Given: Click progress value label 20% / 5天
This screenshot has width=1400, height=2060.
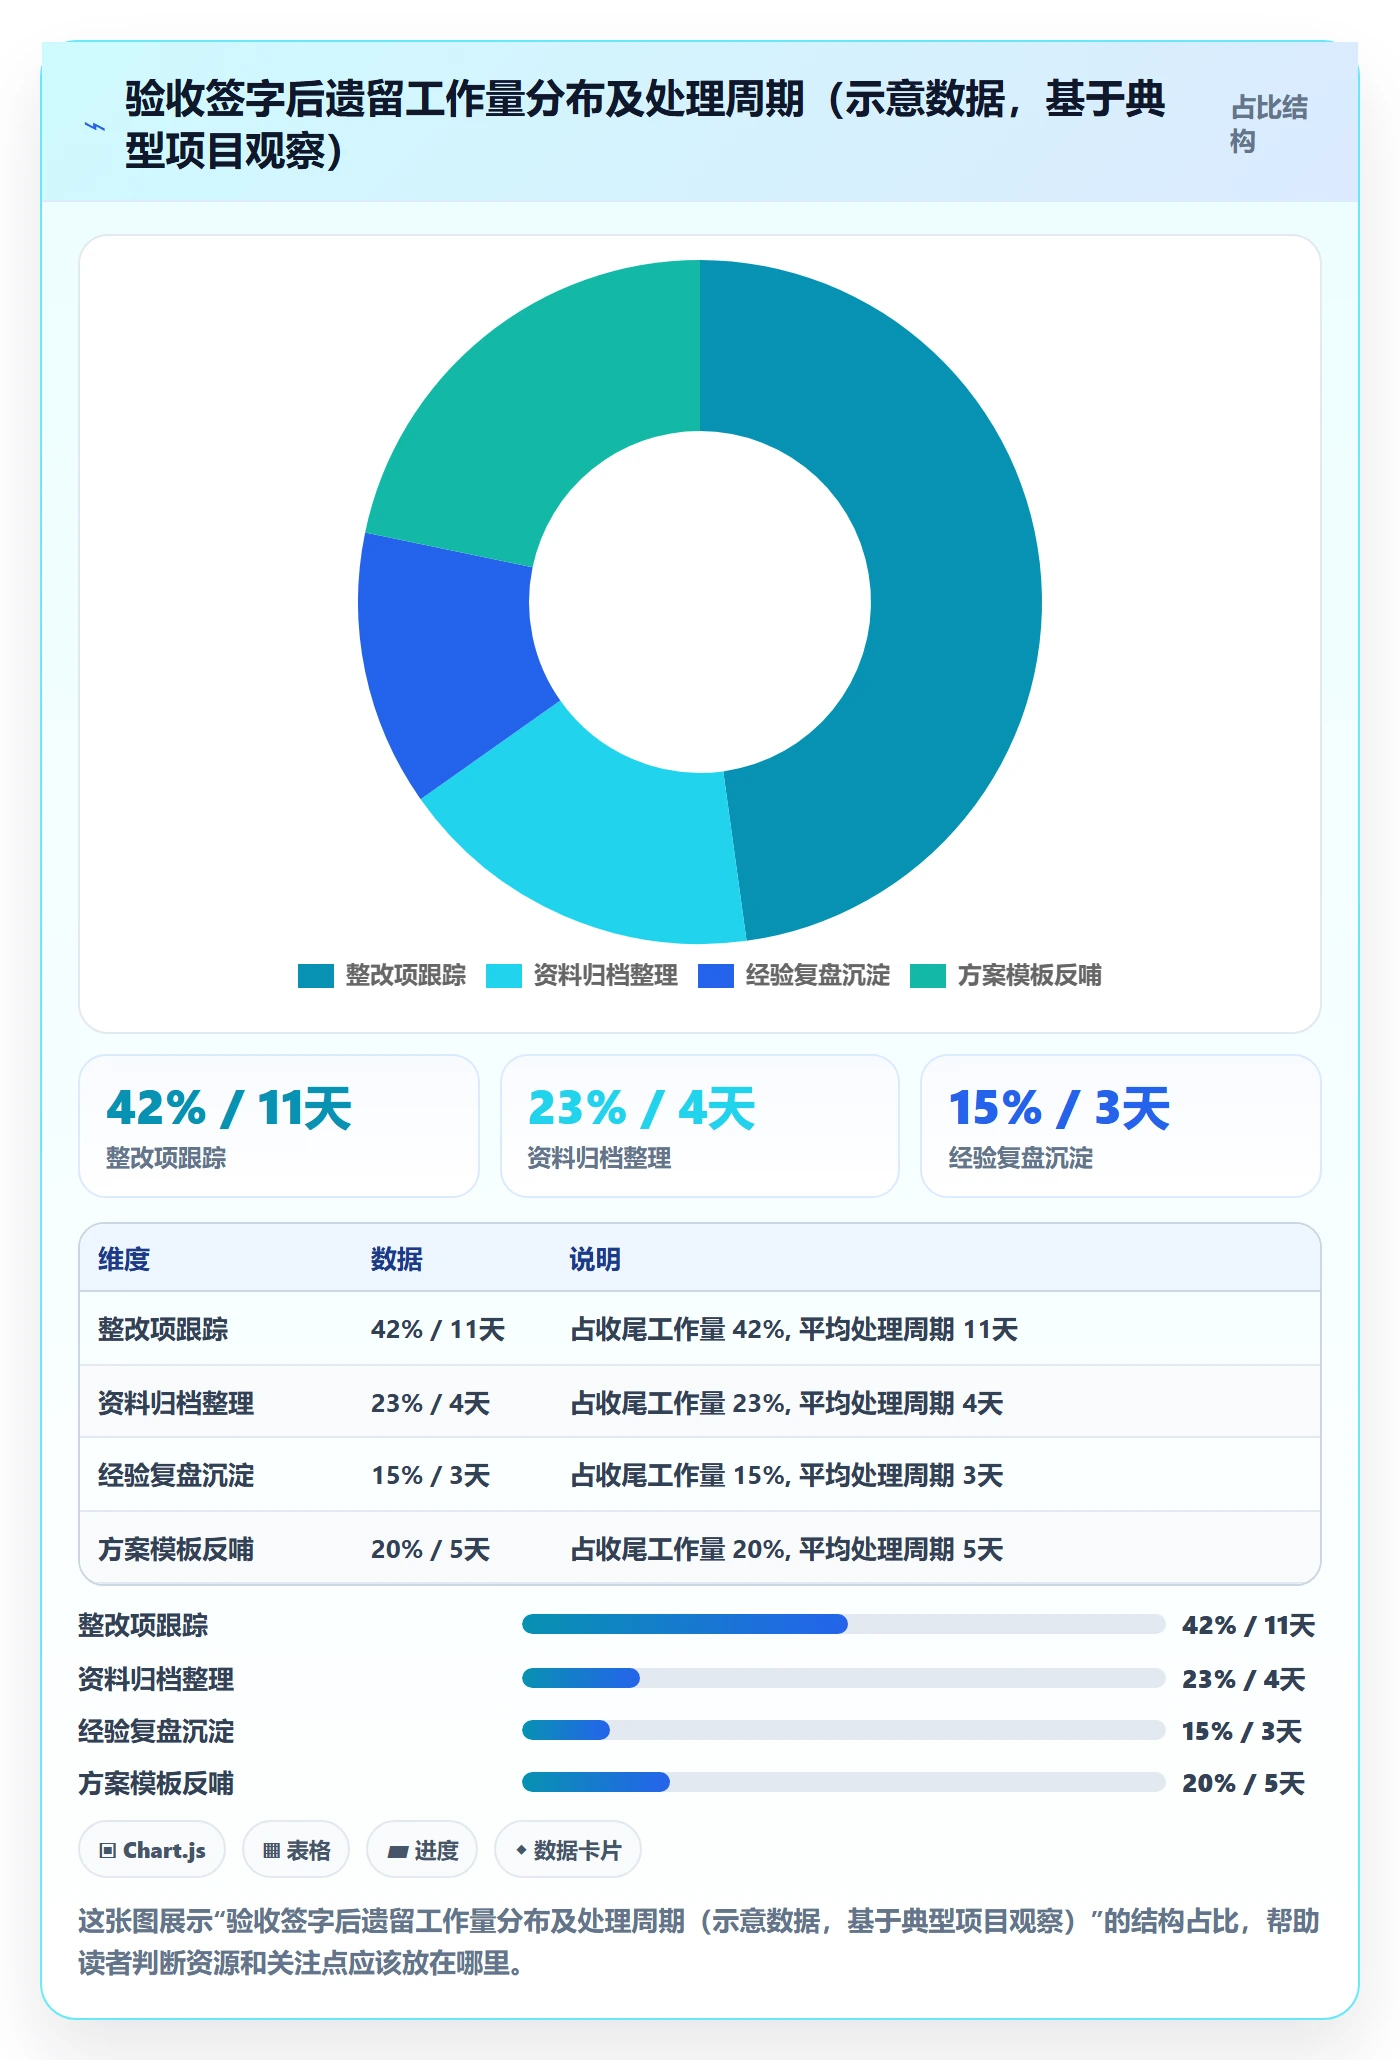Looking at the screenshot, I should (1243, 1783).
